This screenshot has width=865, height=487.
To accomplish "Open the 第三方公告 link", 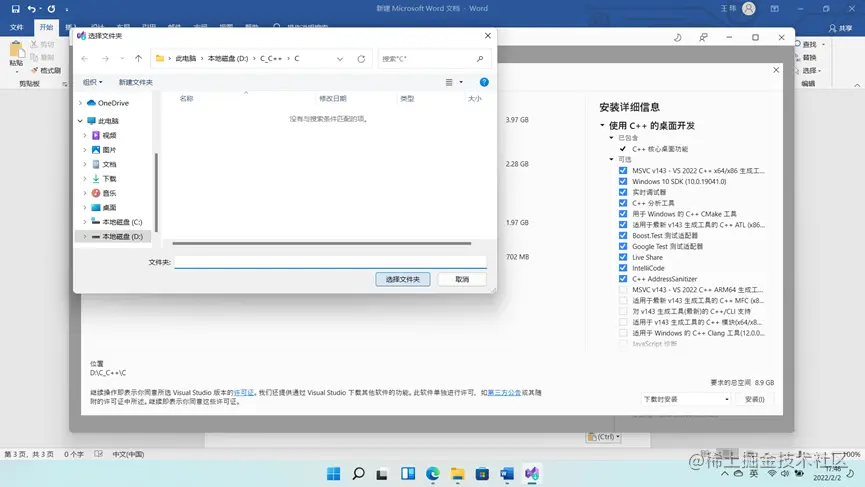I will pyautogui.click(x=504, y=393).
